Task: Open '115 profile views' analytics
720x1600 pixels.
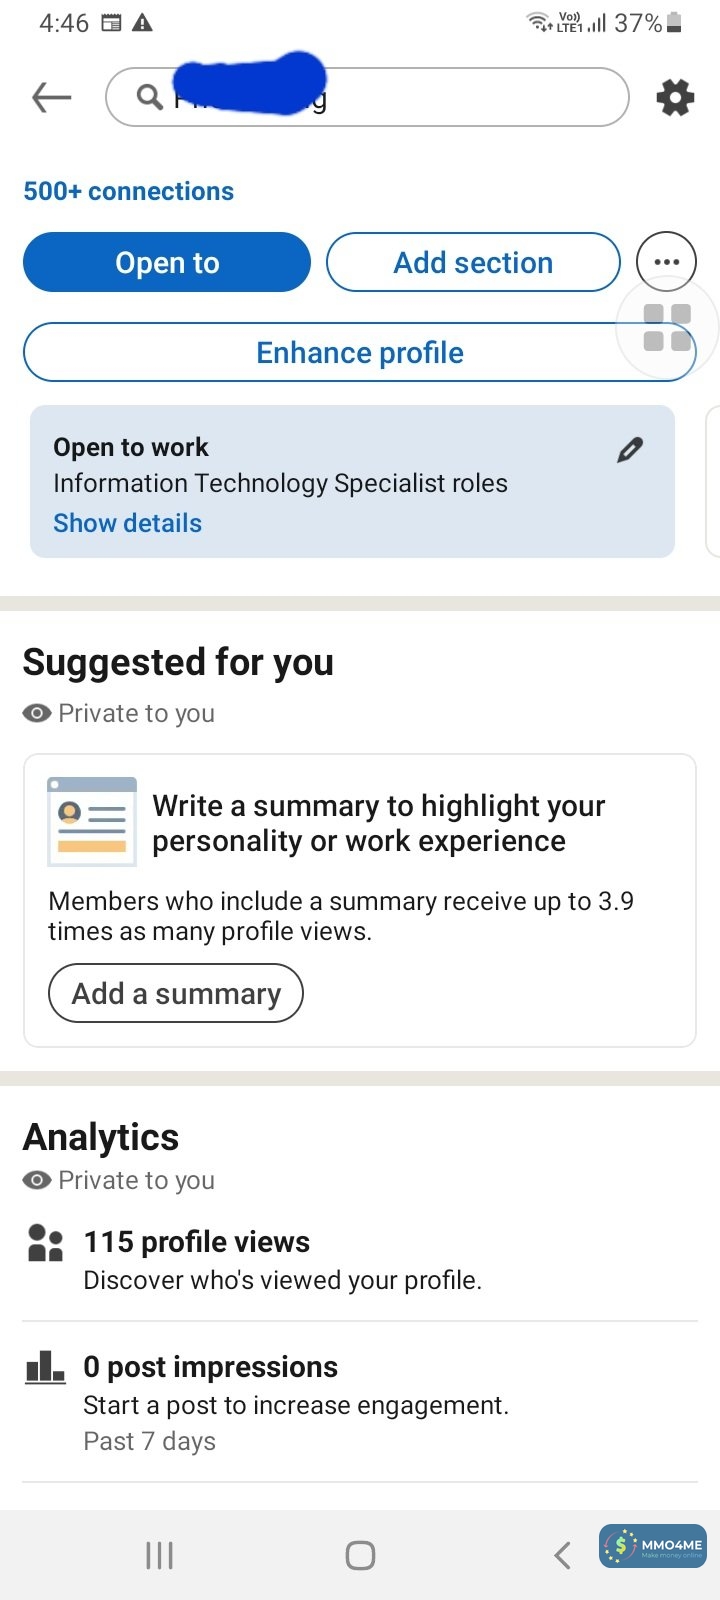Action: click(197, 1242)
